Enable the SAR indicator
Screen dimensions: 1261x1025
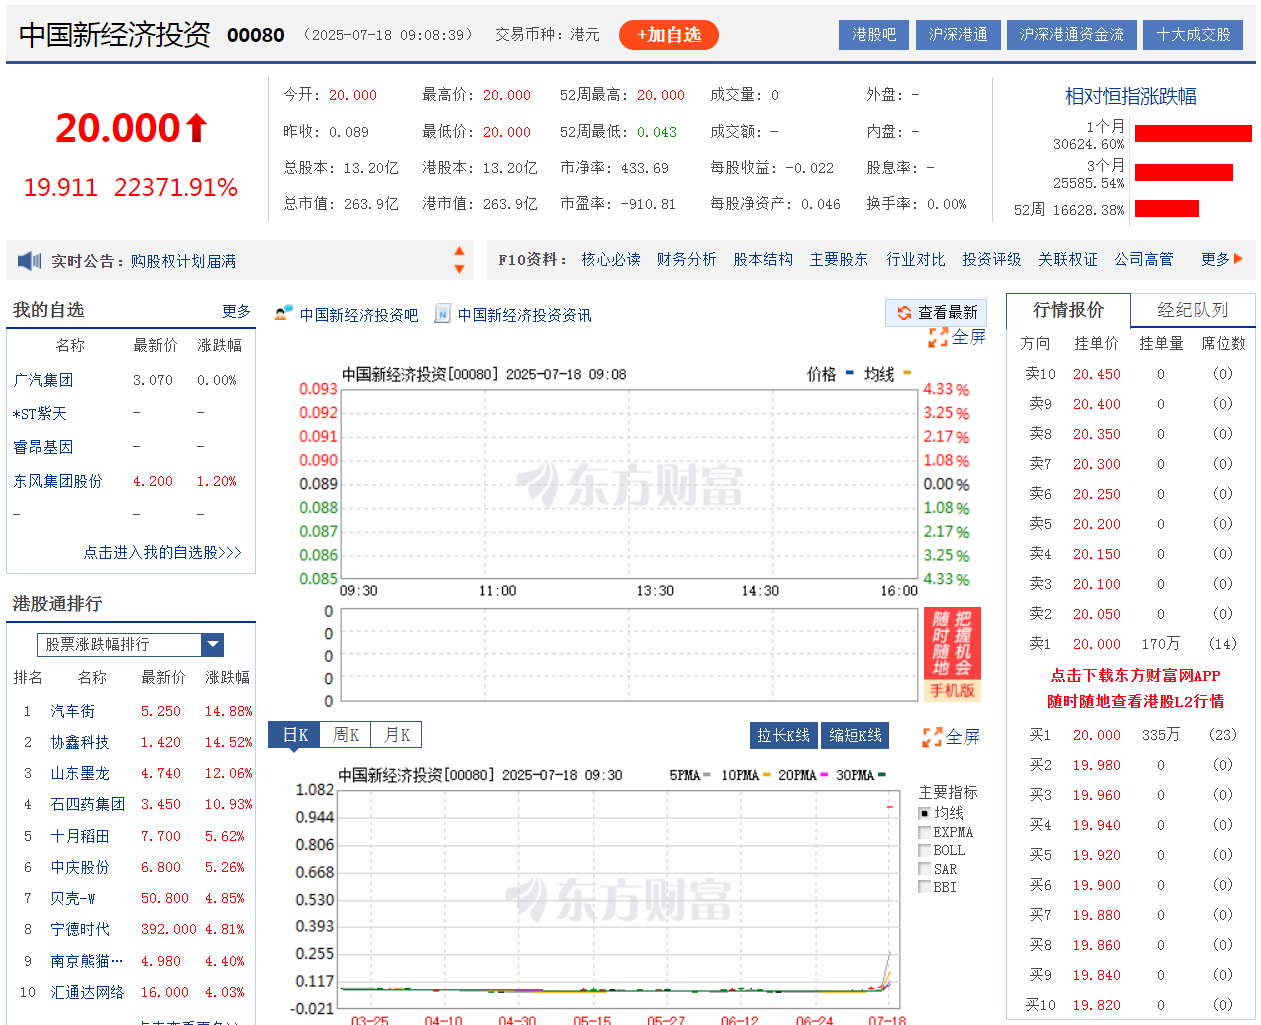924,869
